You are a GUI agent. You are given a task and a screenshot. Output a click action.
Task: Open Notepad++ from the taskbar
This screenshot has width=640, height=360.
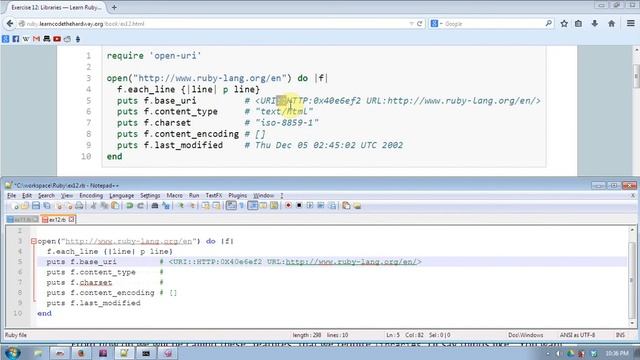coord(124,353)
